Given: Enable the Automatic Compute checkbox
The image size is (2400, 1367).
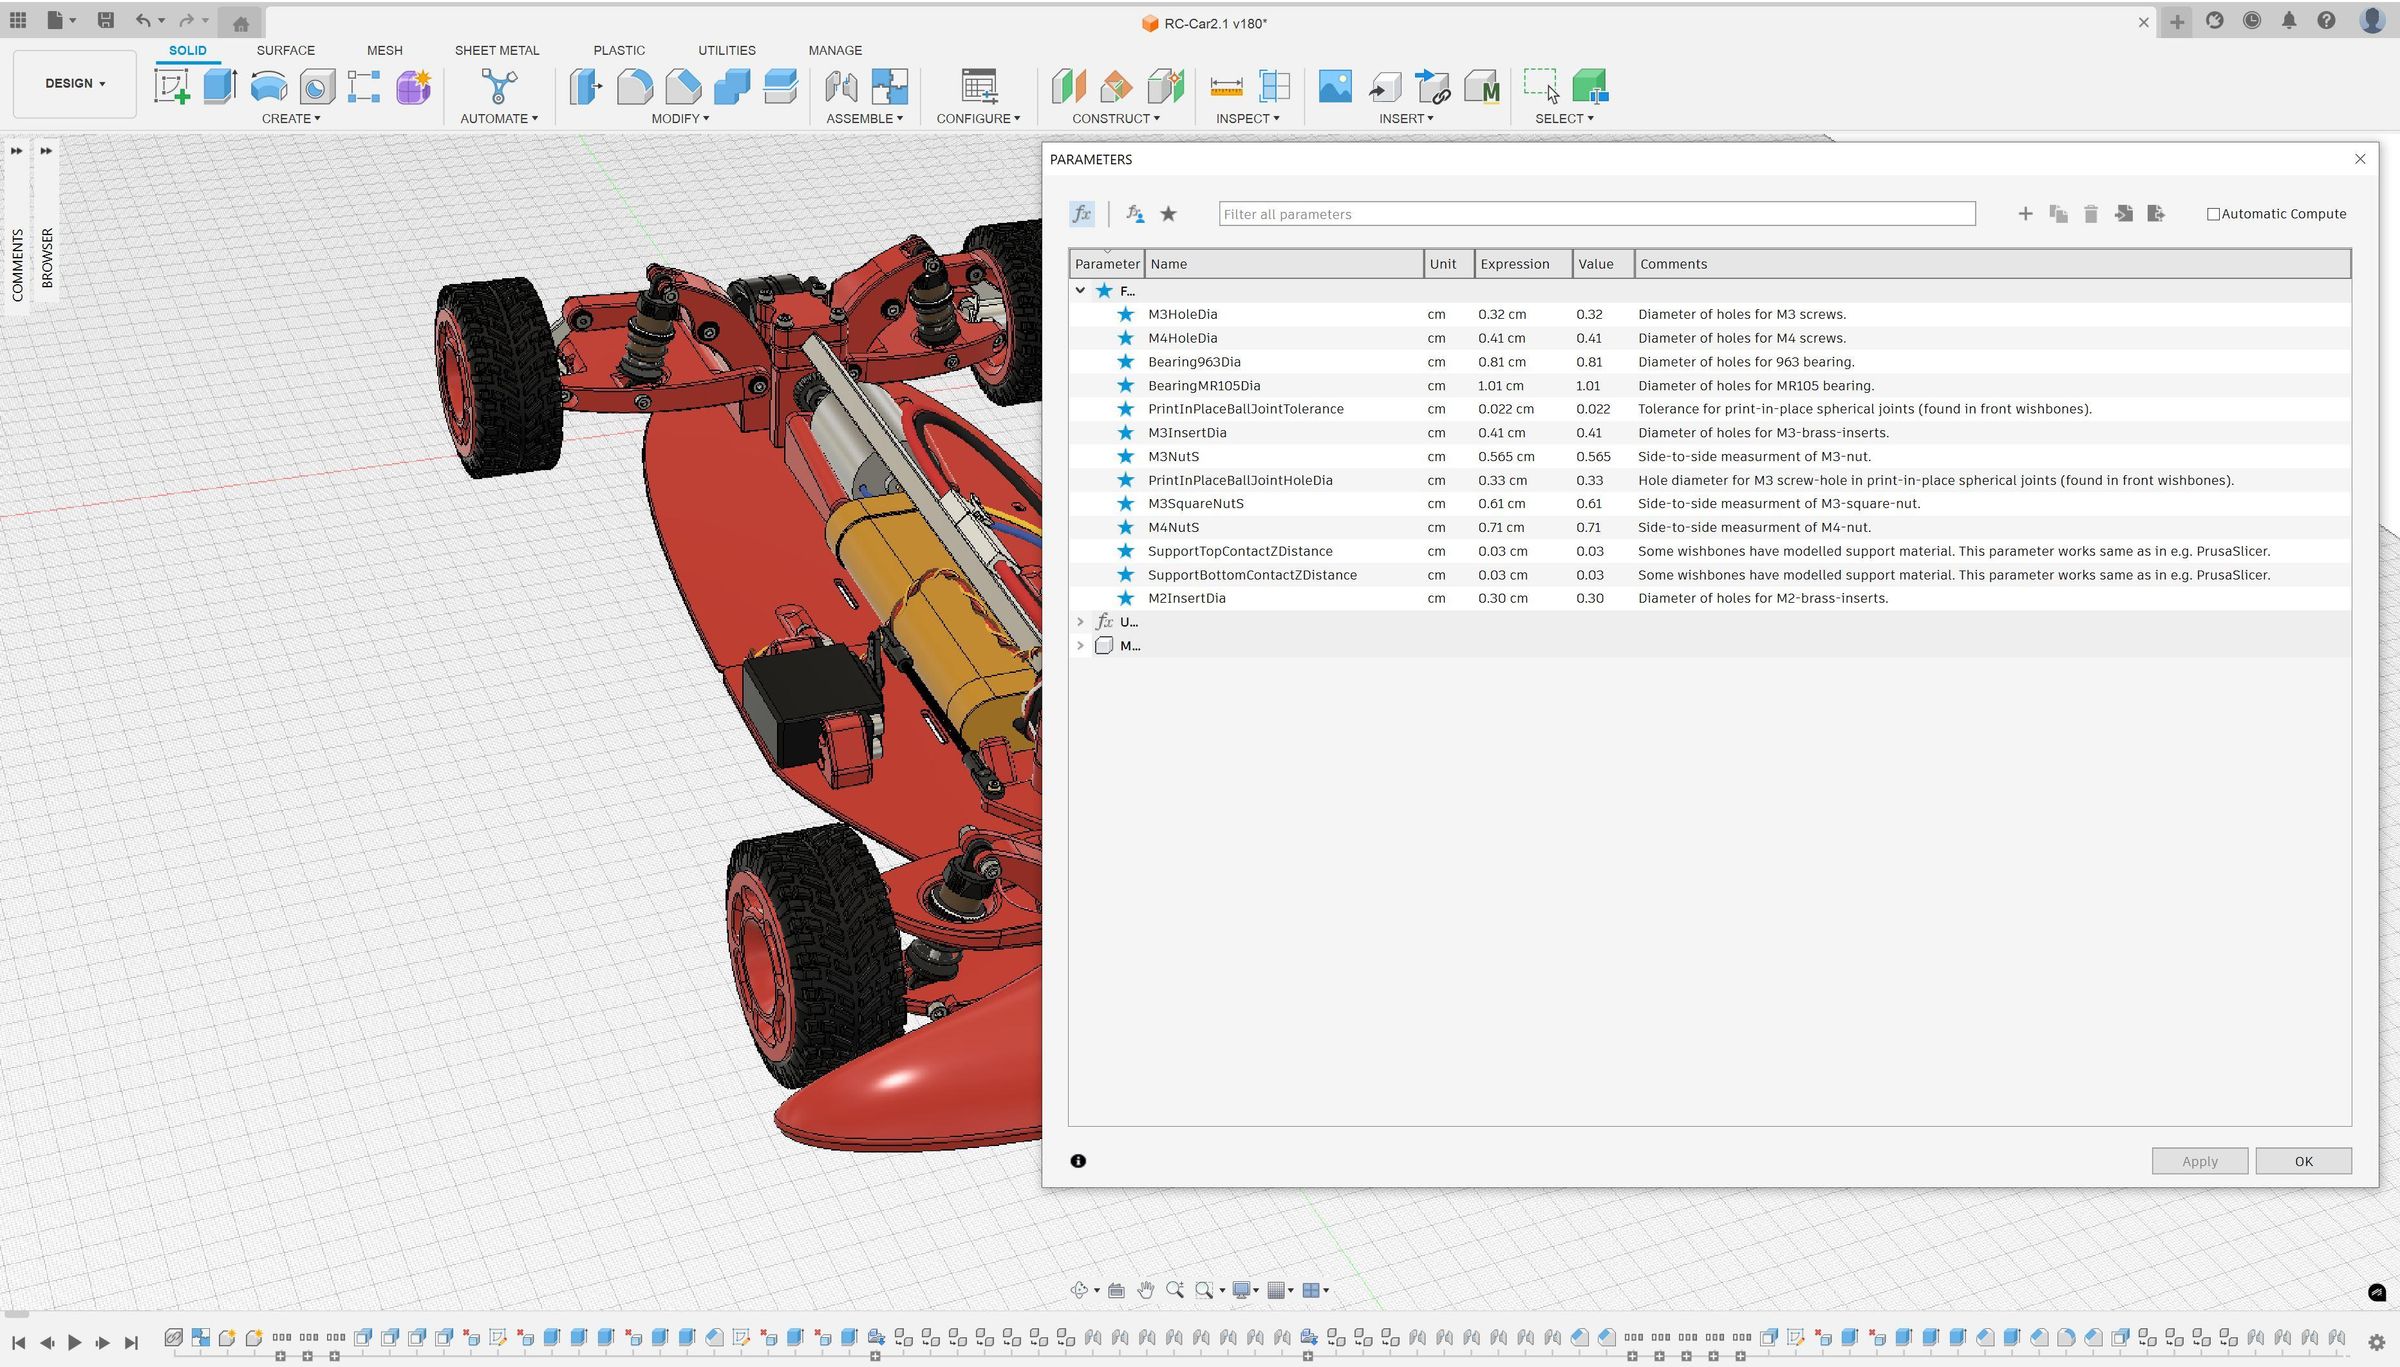Looking at the screenshot, I should pos(2213,213).
